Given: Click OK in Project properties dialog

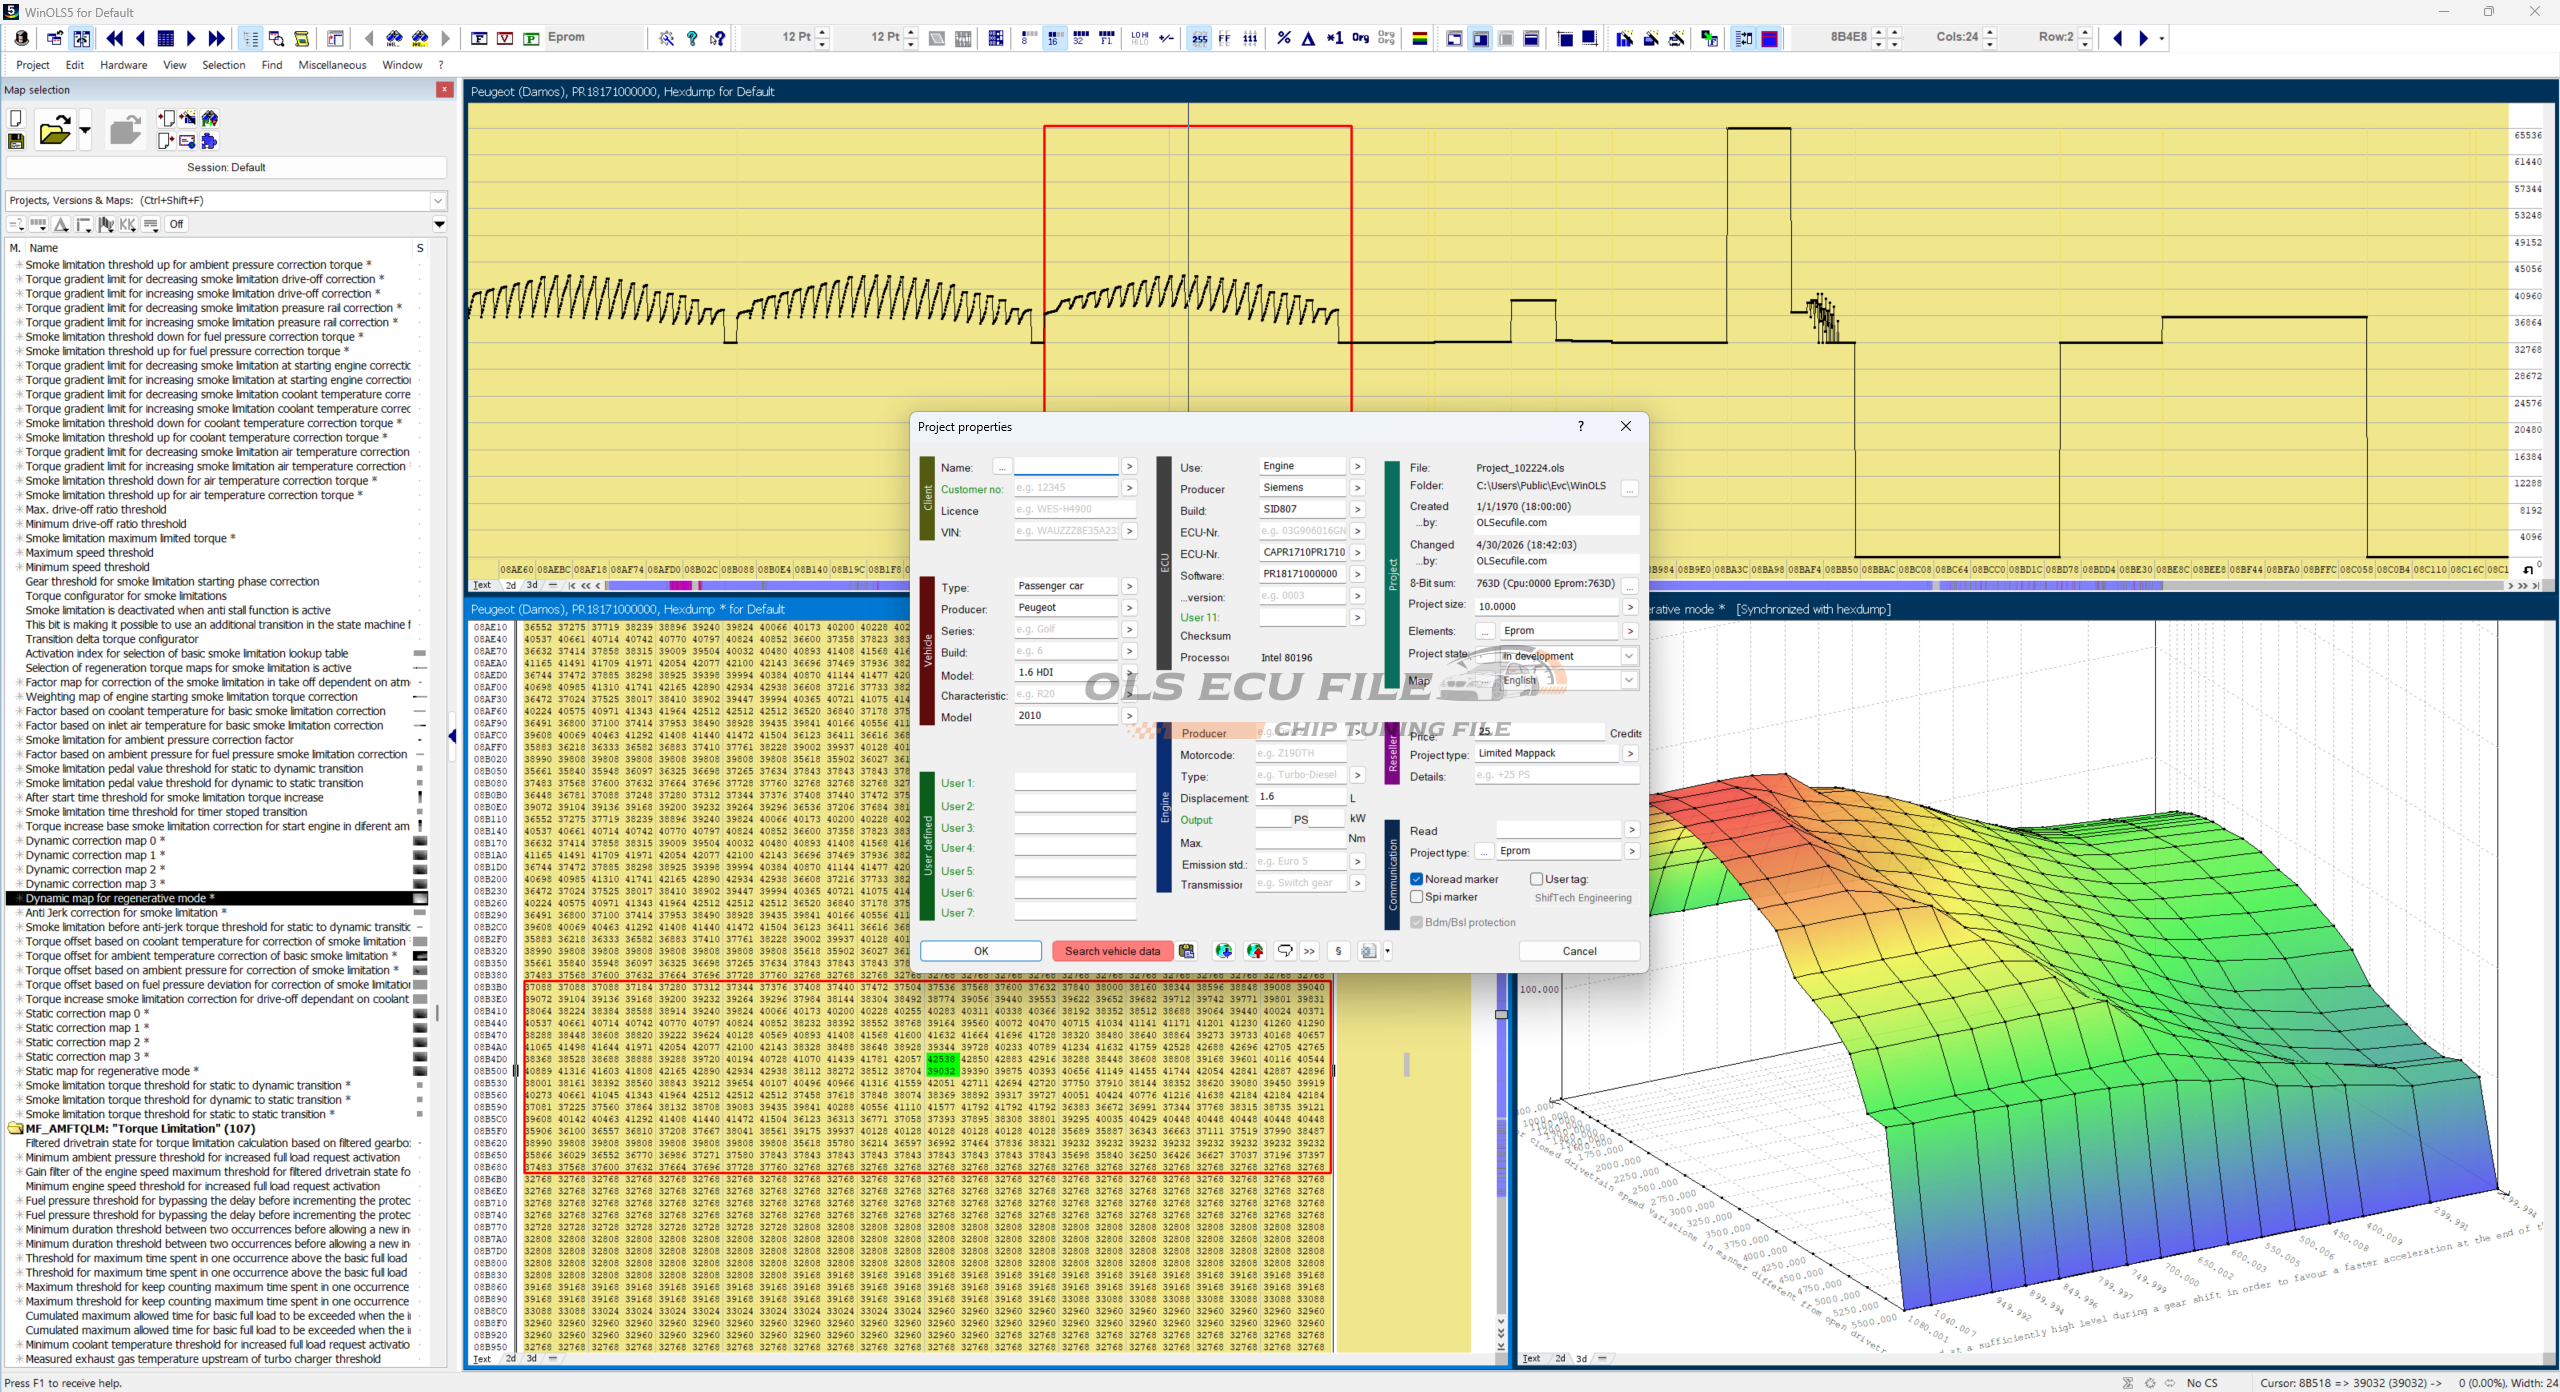Looking at the screenshot, I should (981, 951).
